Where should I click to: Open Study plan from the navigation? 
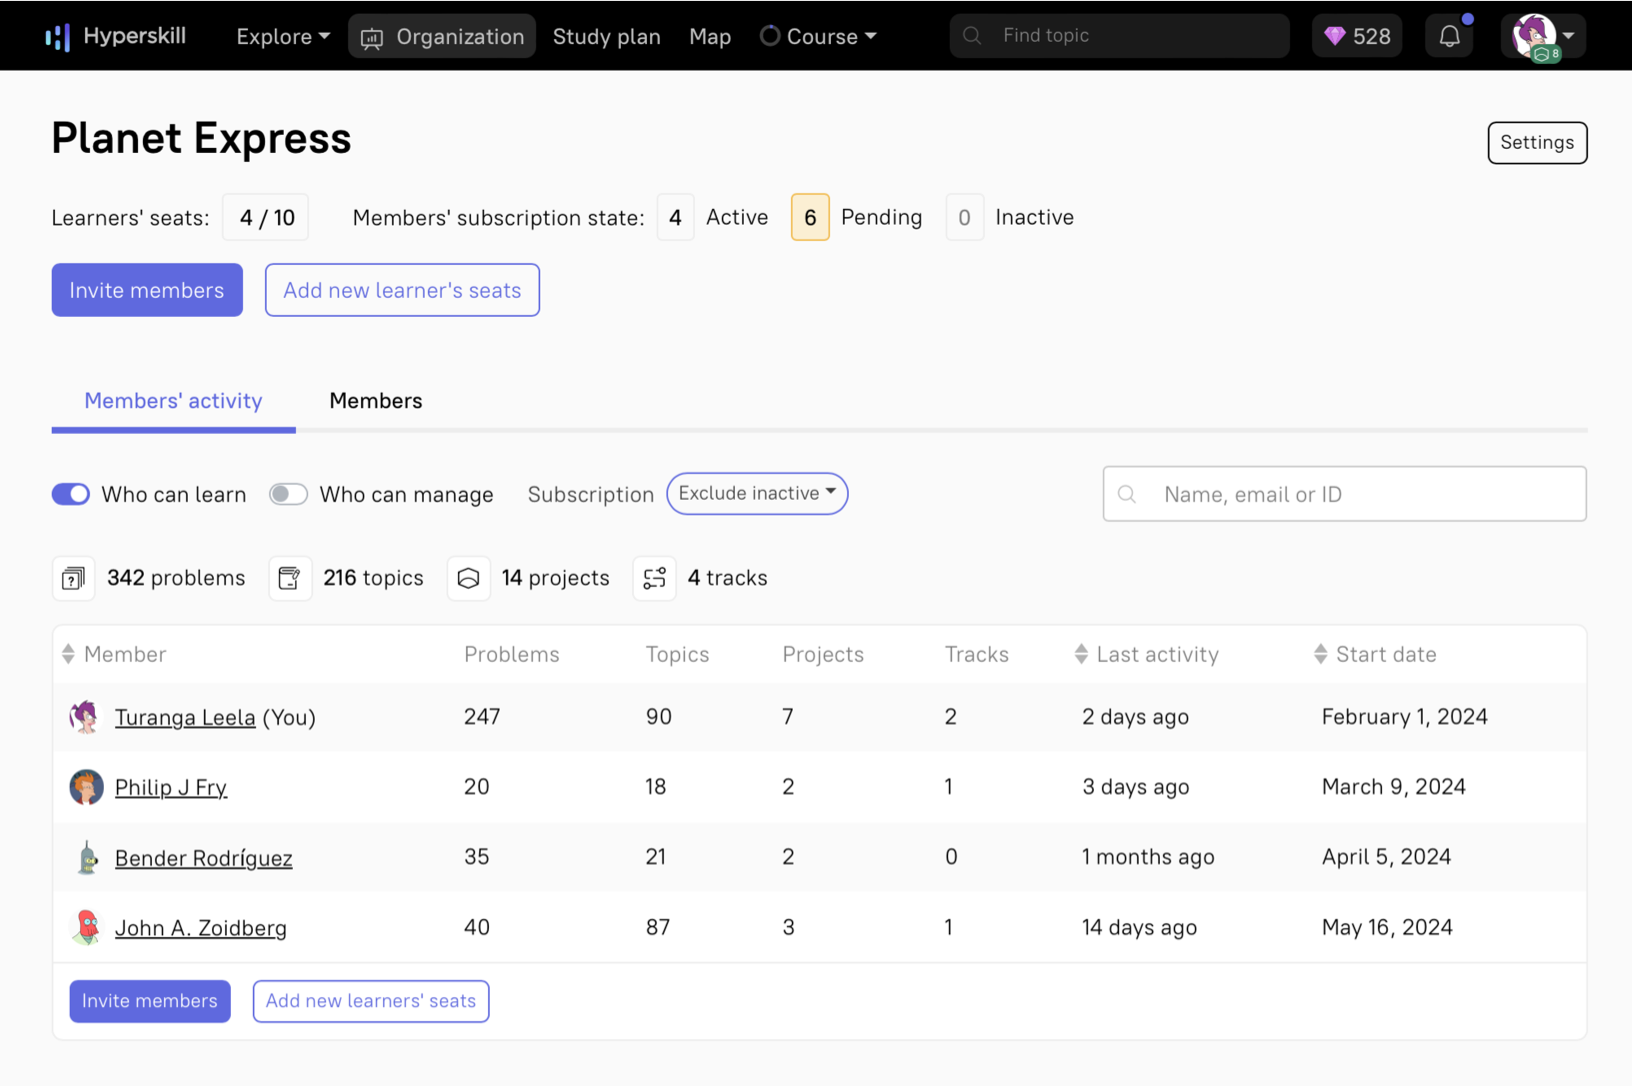606,36
